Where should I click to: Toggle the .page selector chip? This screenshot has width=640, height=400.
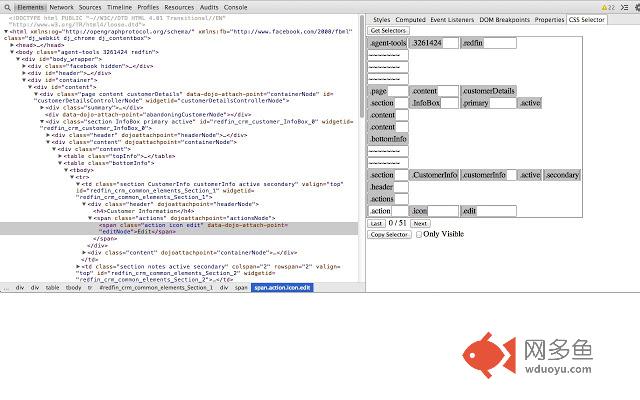point(378,91)
